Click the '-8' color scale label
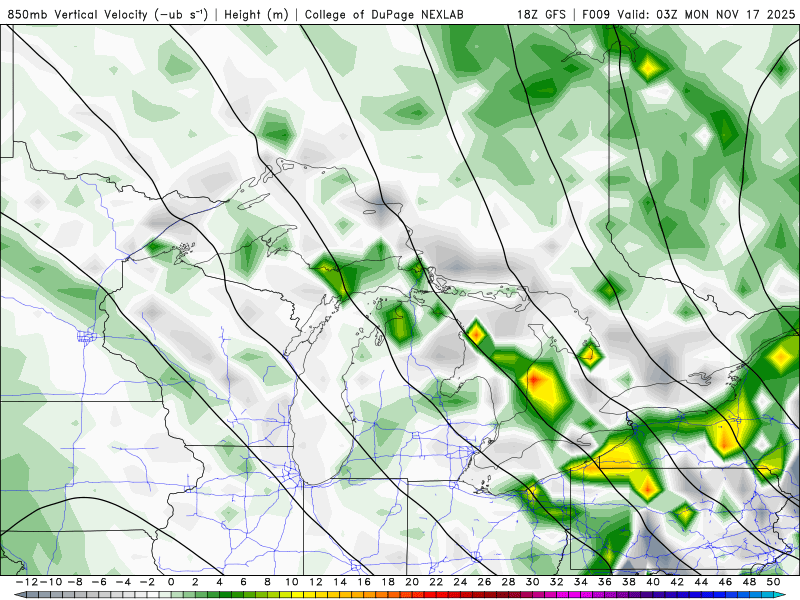Image resolution: width=800 pixels, height=600 pixels. [74, 582]
